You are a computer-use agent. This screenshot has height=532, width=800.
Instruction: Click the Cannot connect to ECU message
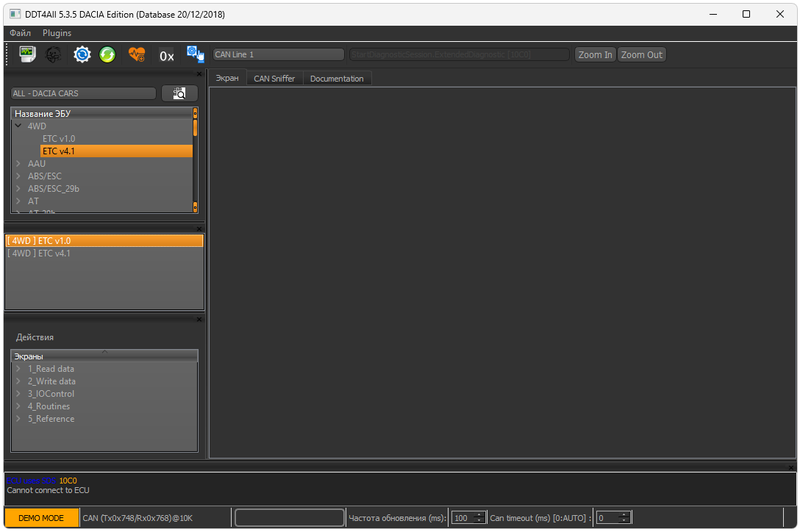coord(48,490)
